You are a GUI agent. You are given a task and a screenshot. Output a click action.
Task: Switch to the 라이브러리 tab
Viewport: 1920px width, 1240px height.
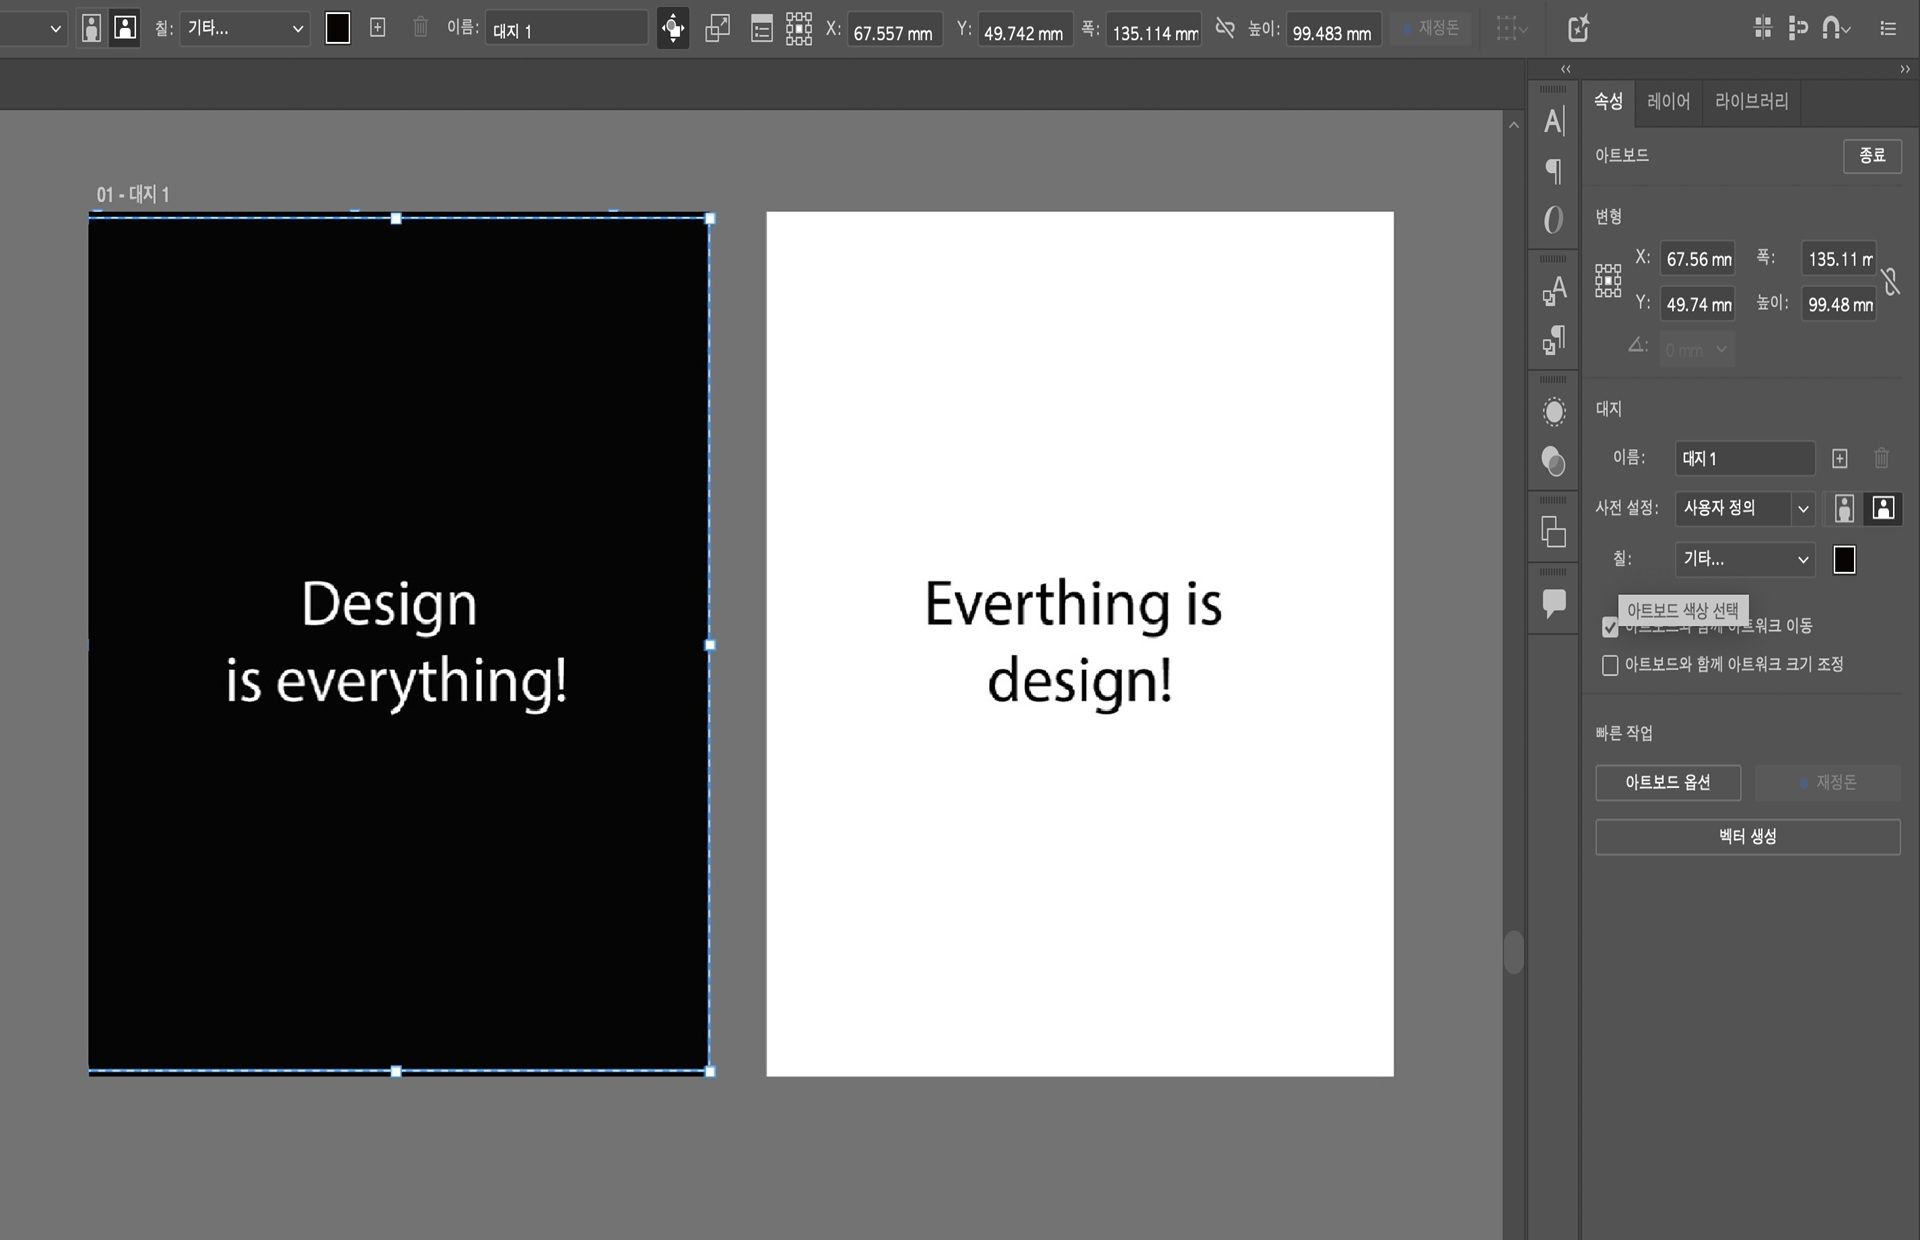pos(1751,101)
